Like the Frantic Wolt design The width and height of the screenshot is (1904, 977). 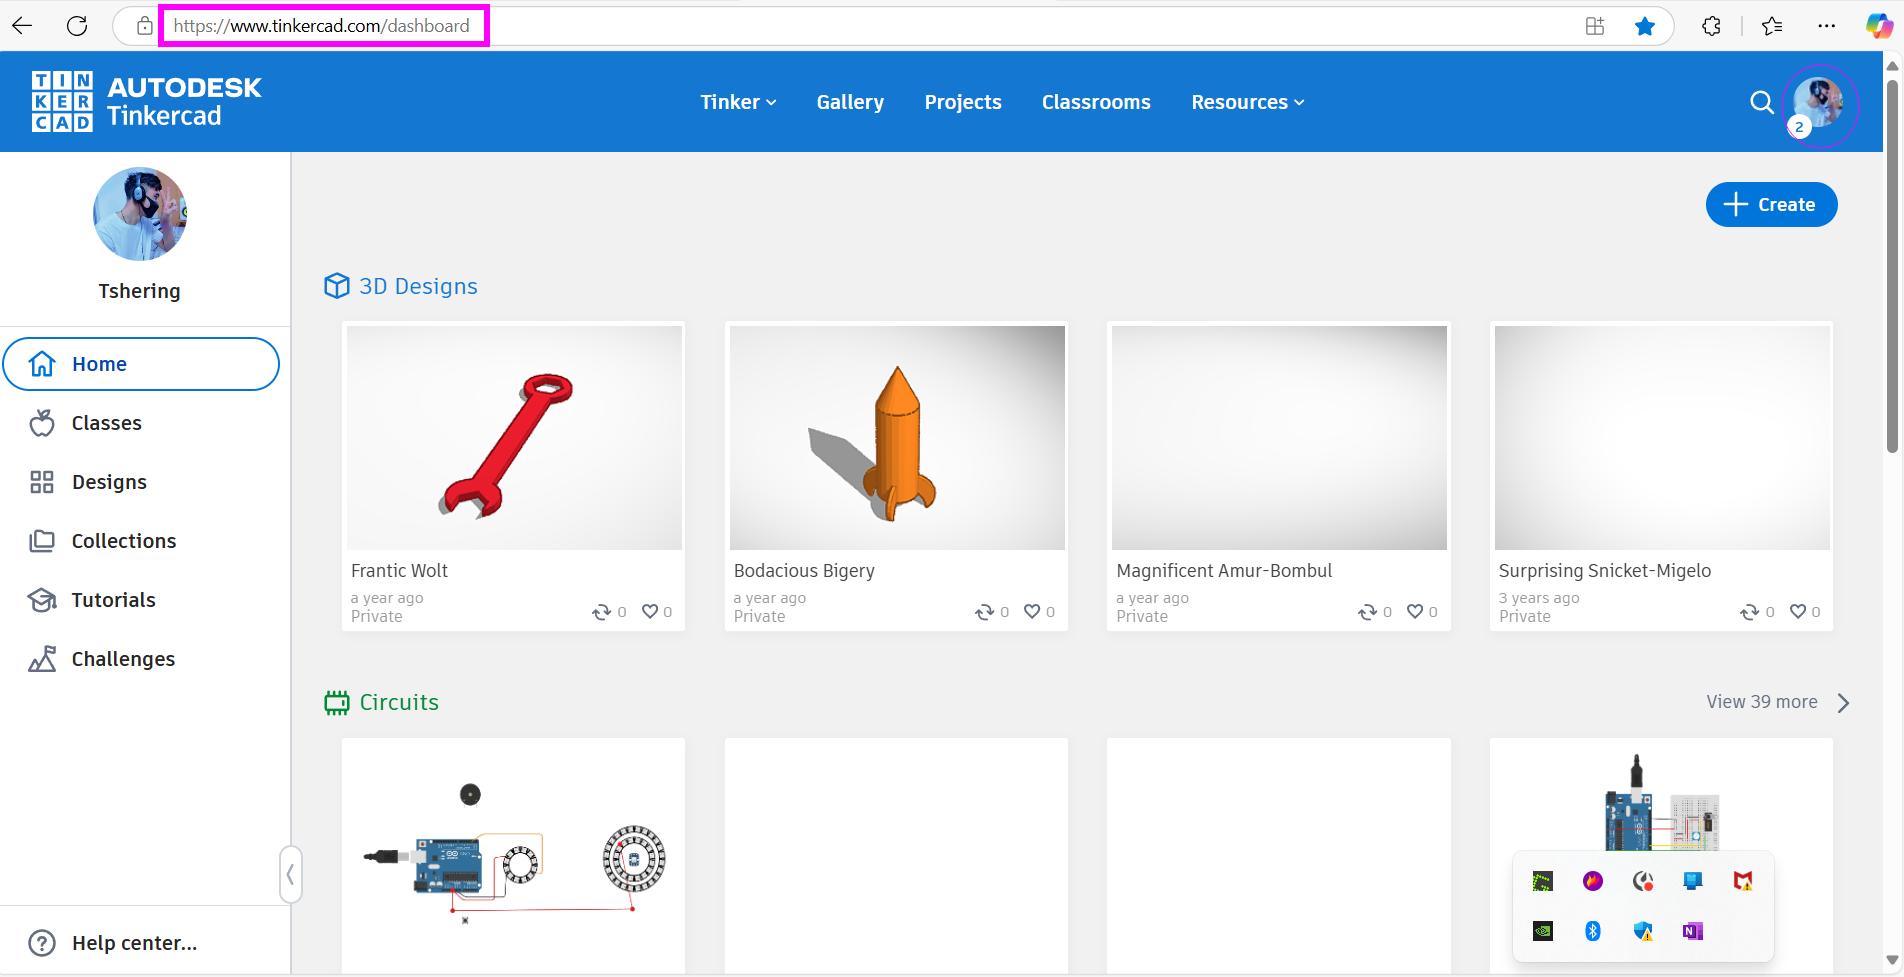pyautogui.click(x=650, y=611)
